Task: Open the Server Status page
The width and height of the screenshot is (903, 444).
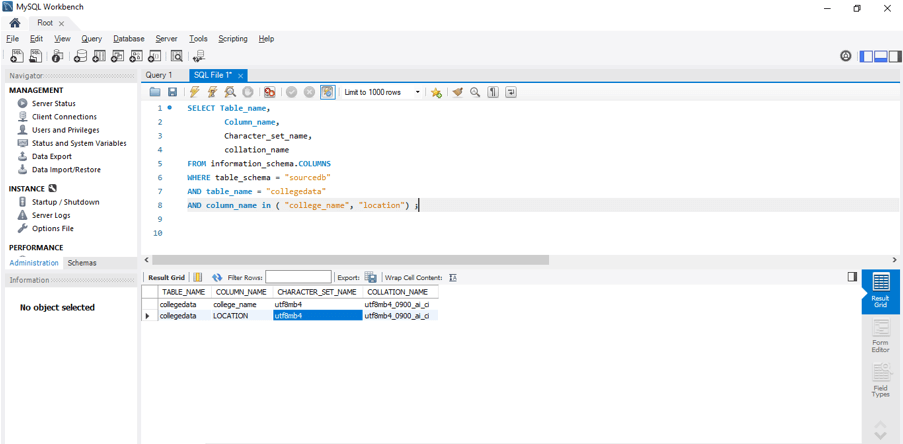Action: pos(53,104)
